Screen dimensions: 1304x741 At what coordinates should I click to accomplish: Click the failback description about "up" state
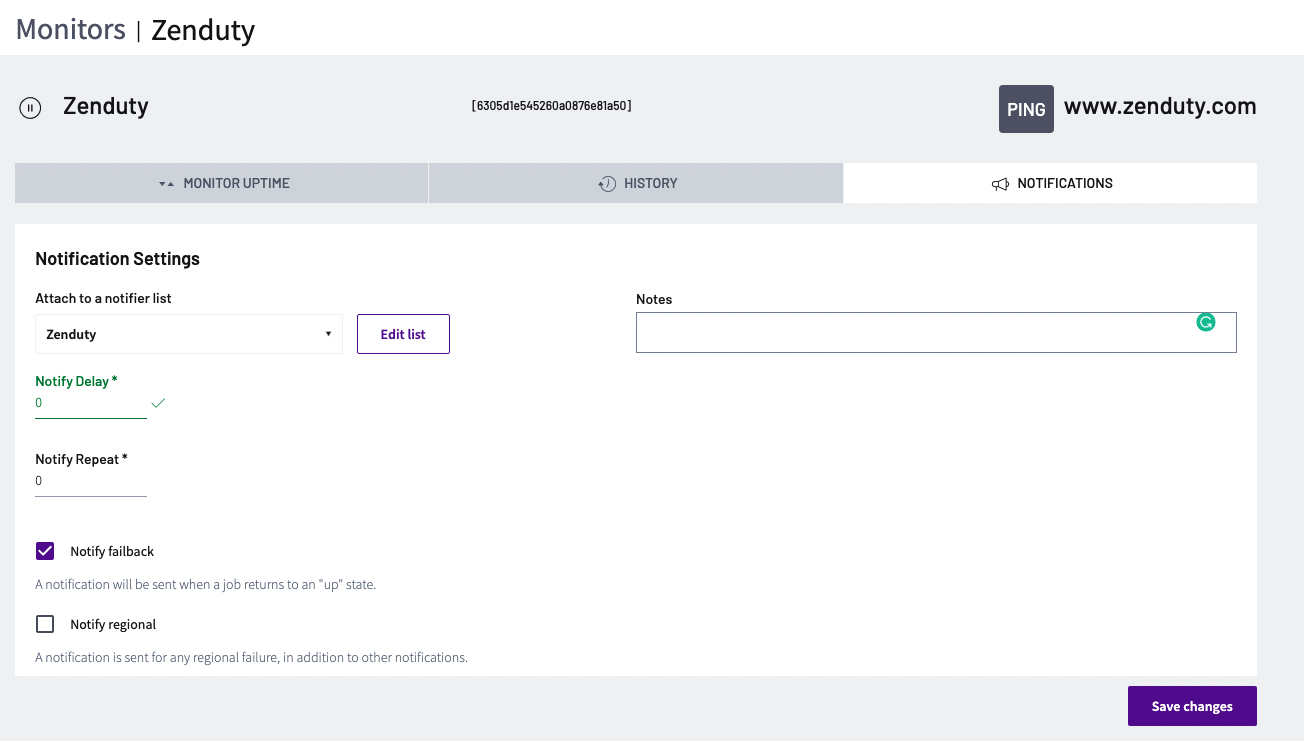(x=205, y=584)
